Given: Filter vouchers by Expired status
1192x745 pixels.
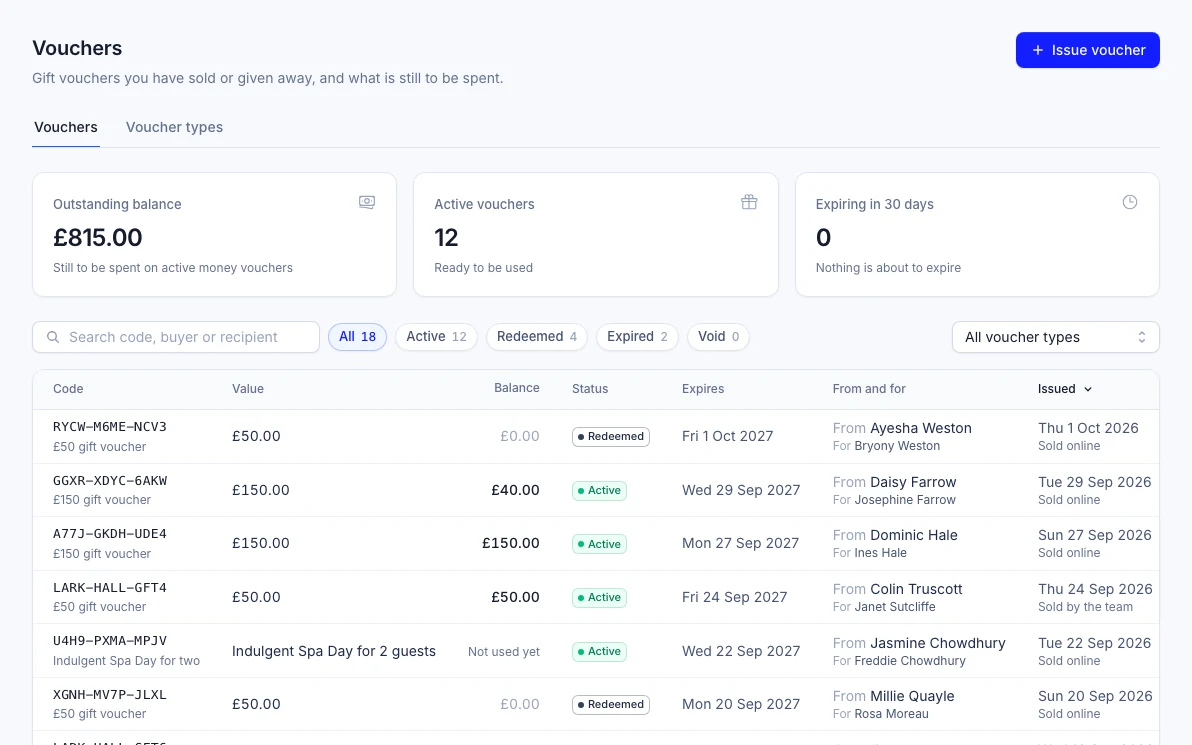Looking at the screenshot, I should (637, 337).
